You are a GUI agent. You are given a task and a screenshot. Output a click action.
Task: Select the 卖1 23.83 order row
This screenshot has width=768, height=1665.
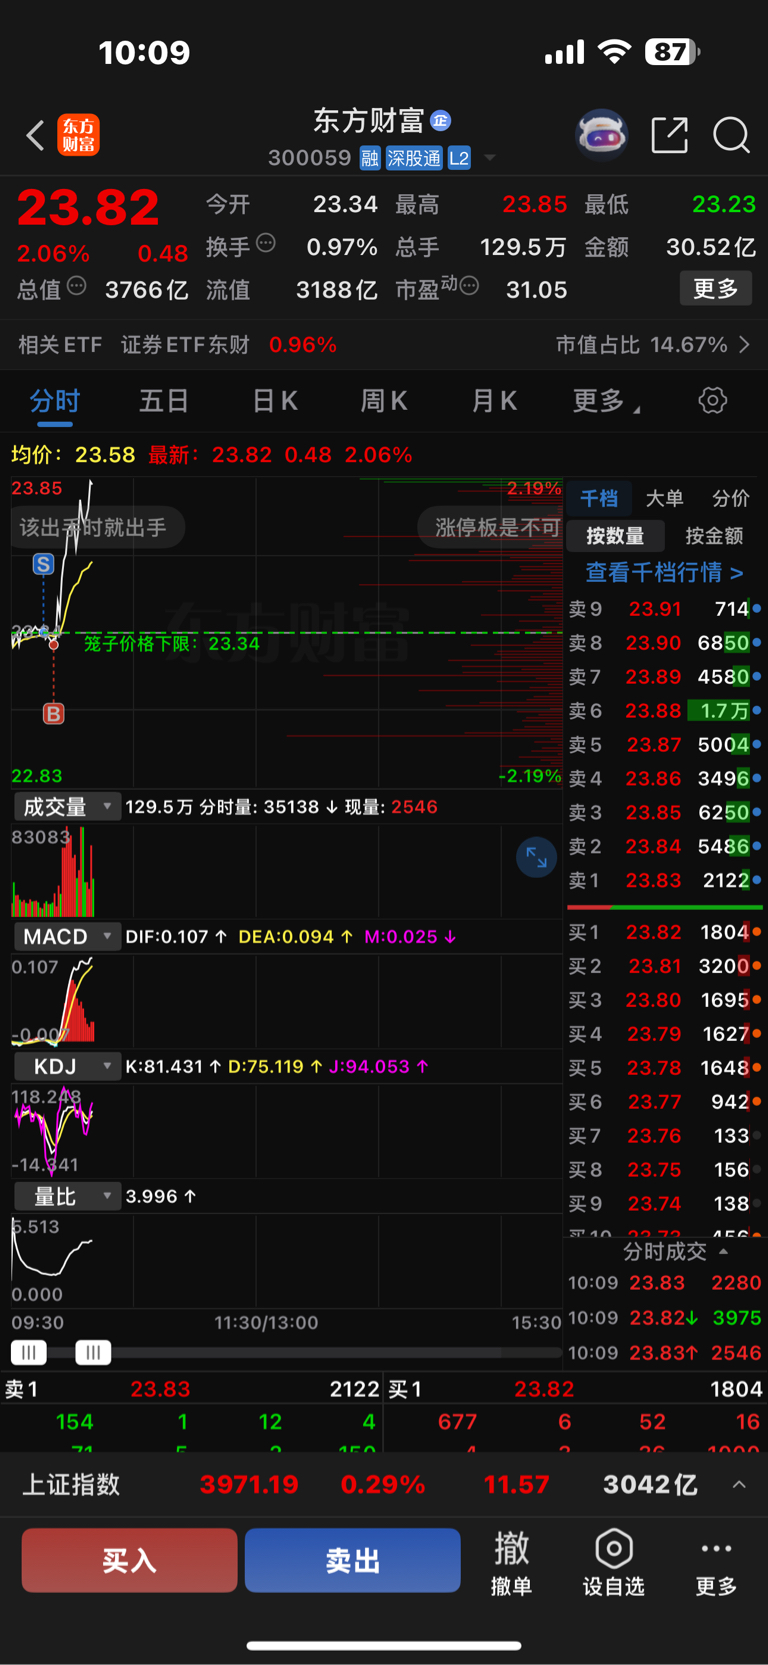(x=665, y=881)
